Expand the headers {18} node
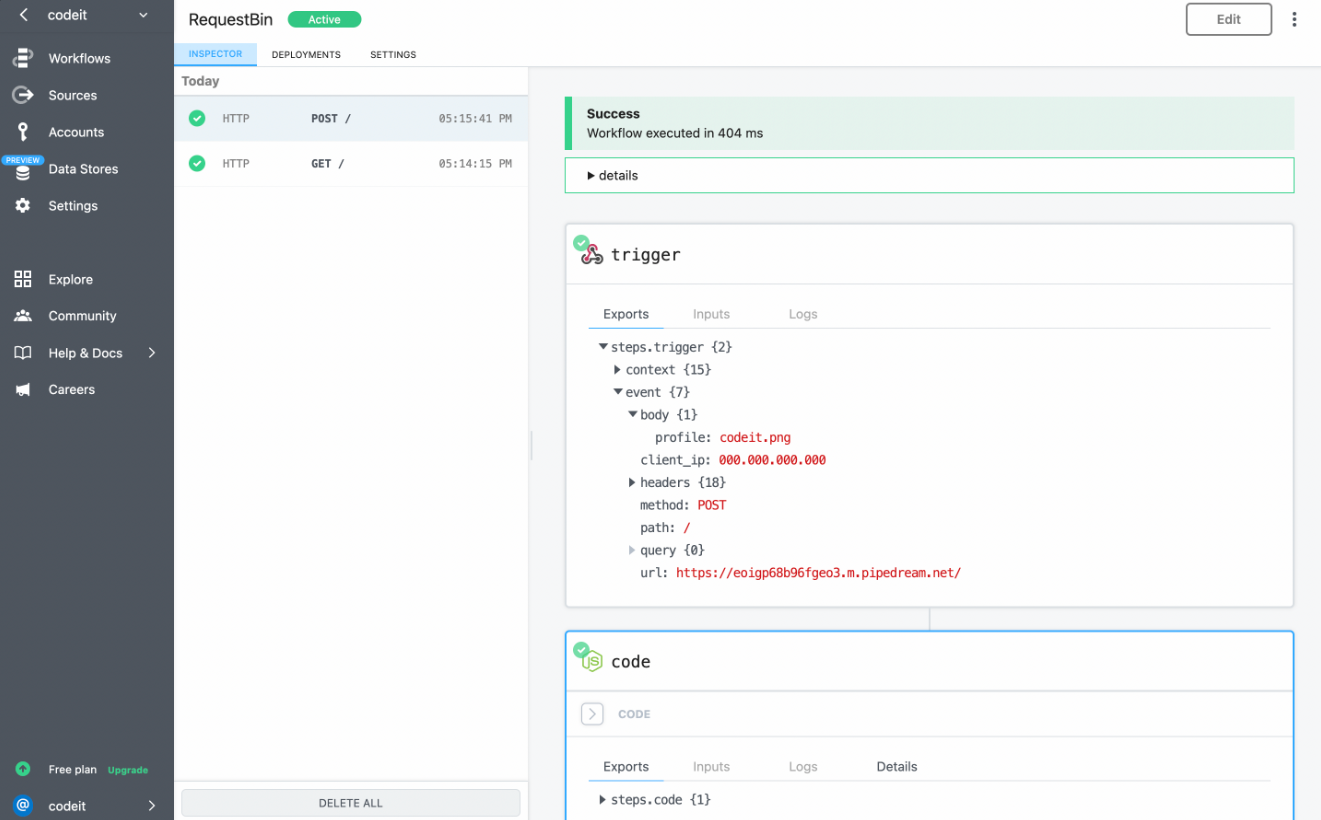The width and height of the screenshot is (1321, 820). click(632, 482)
